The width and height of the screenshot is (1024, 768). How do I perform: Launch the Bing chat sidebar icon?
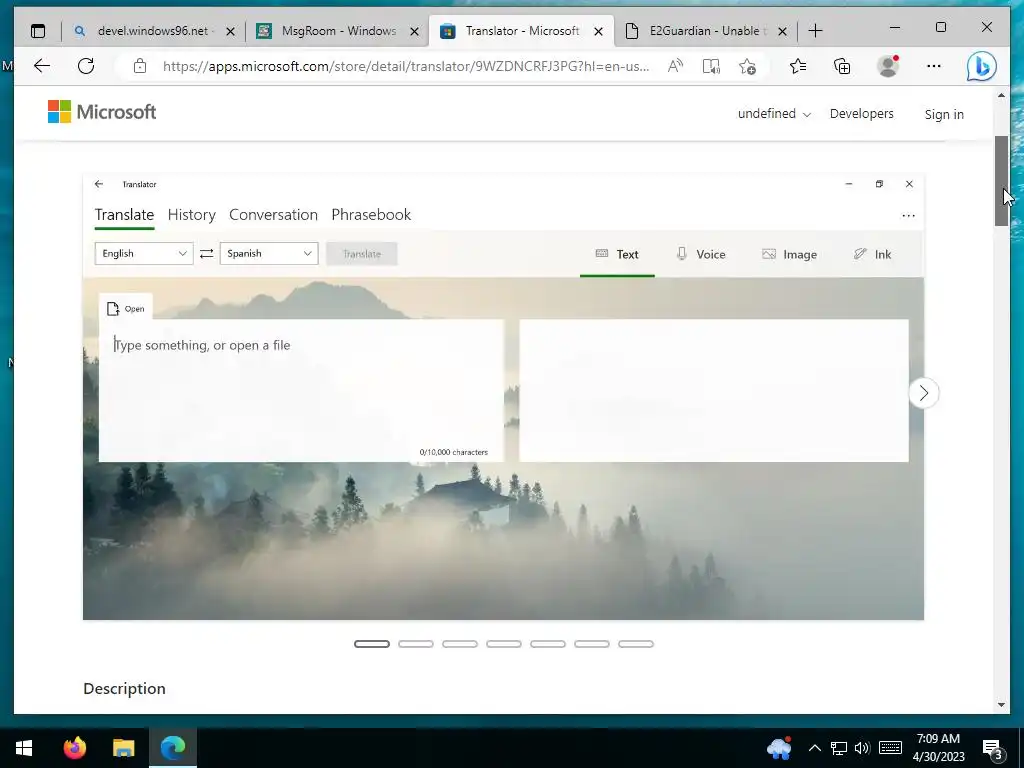point(982,66)
